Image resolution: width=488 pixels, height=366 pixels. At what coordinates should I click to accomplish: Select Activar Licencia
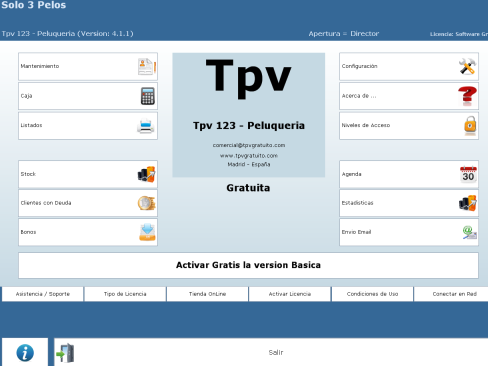(290, 294)
